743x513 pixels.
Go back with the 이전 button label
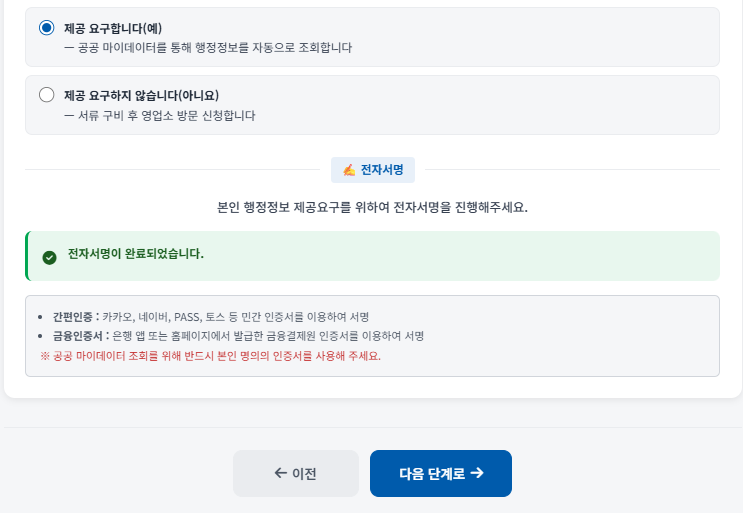(304, 473)
